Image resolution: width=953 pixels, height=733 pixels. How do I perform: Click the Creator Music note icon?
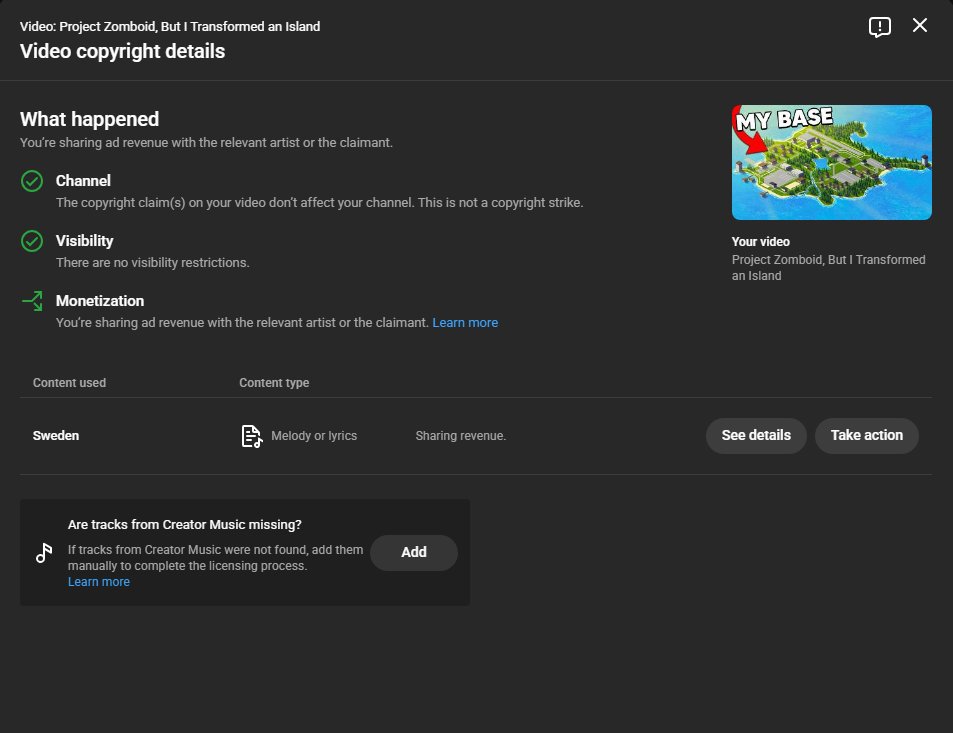44,552
